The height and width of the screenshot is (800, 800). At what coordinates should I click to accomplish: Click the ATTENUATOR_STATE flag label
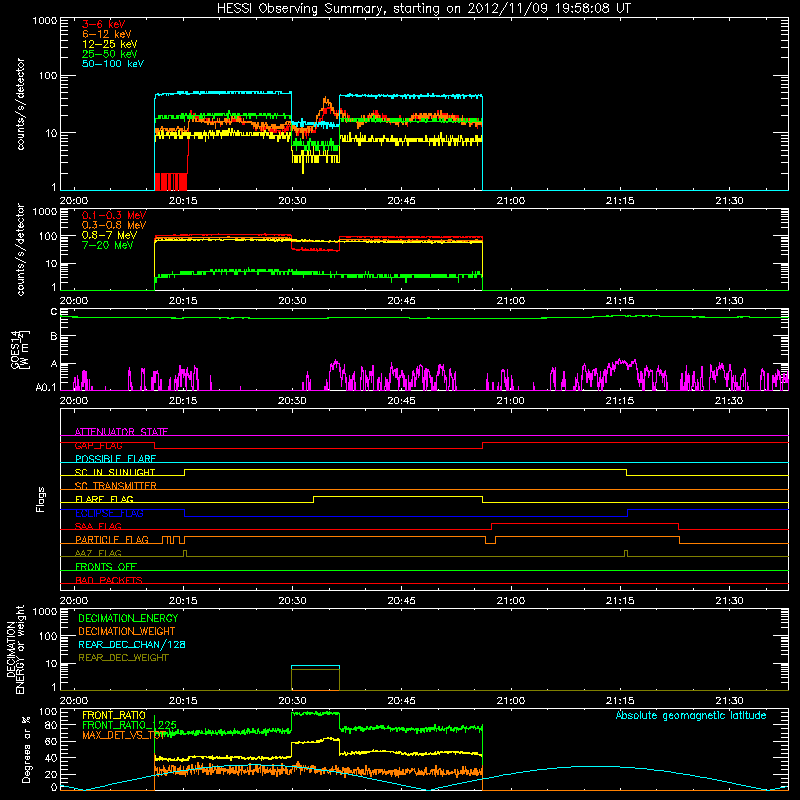click(x=121, y=432)
